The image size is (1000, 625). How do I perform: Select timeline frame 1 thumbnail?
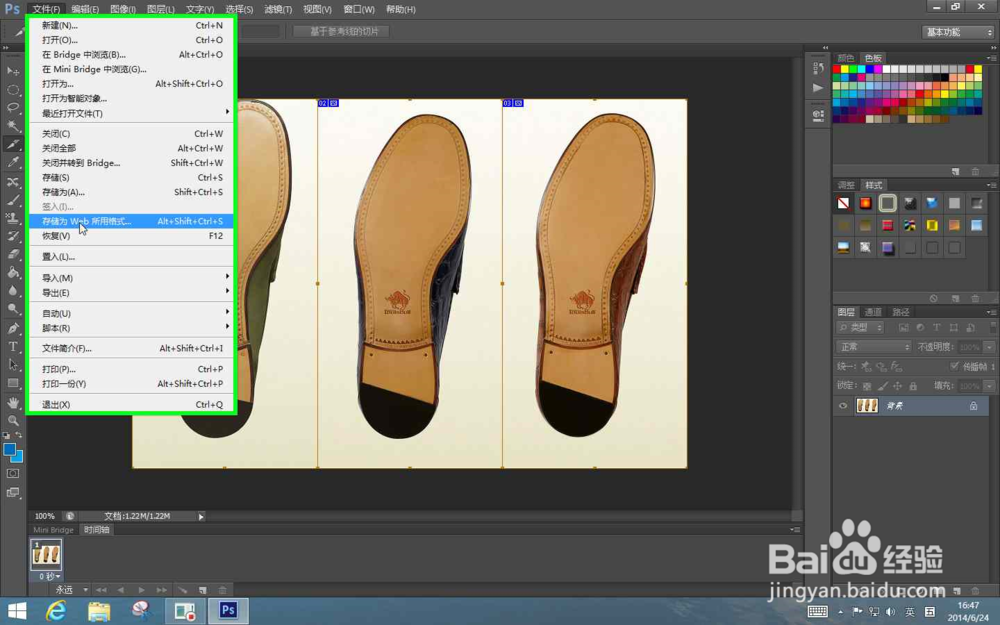pyautogui.click(x=46, y=554)
